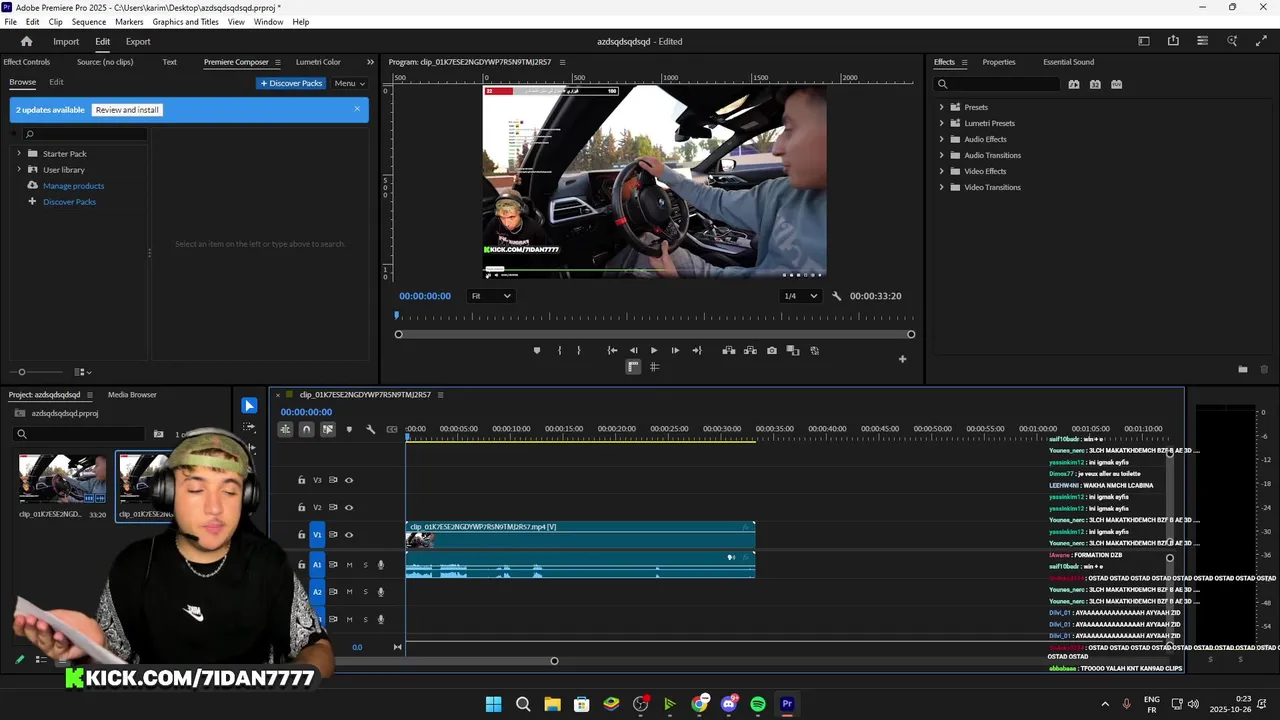Open Premiere Composer Menu dropdown
This screenshot has width=1280, height=720.
tap(349, 83)
